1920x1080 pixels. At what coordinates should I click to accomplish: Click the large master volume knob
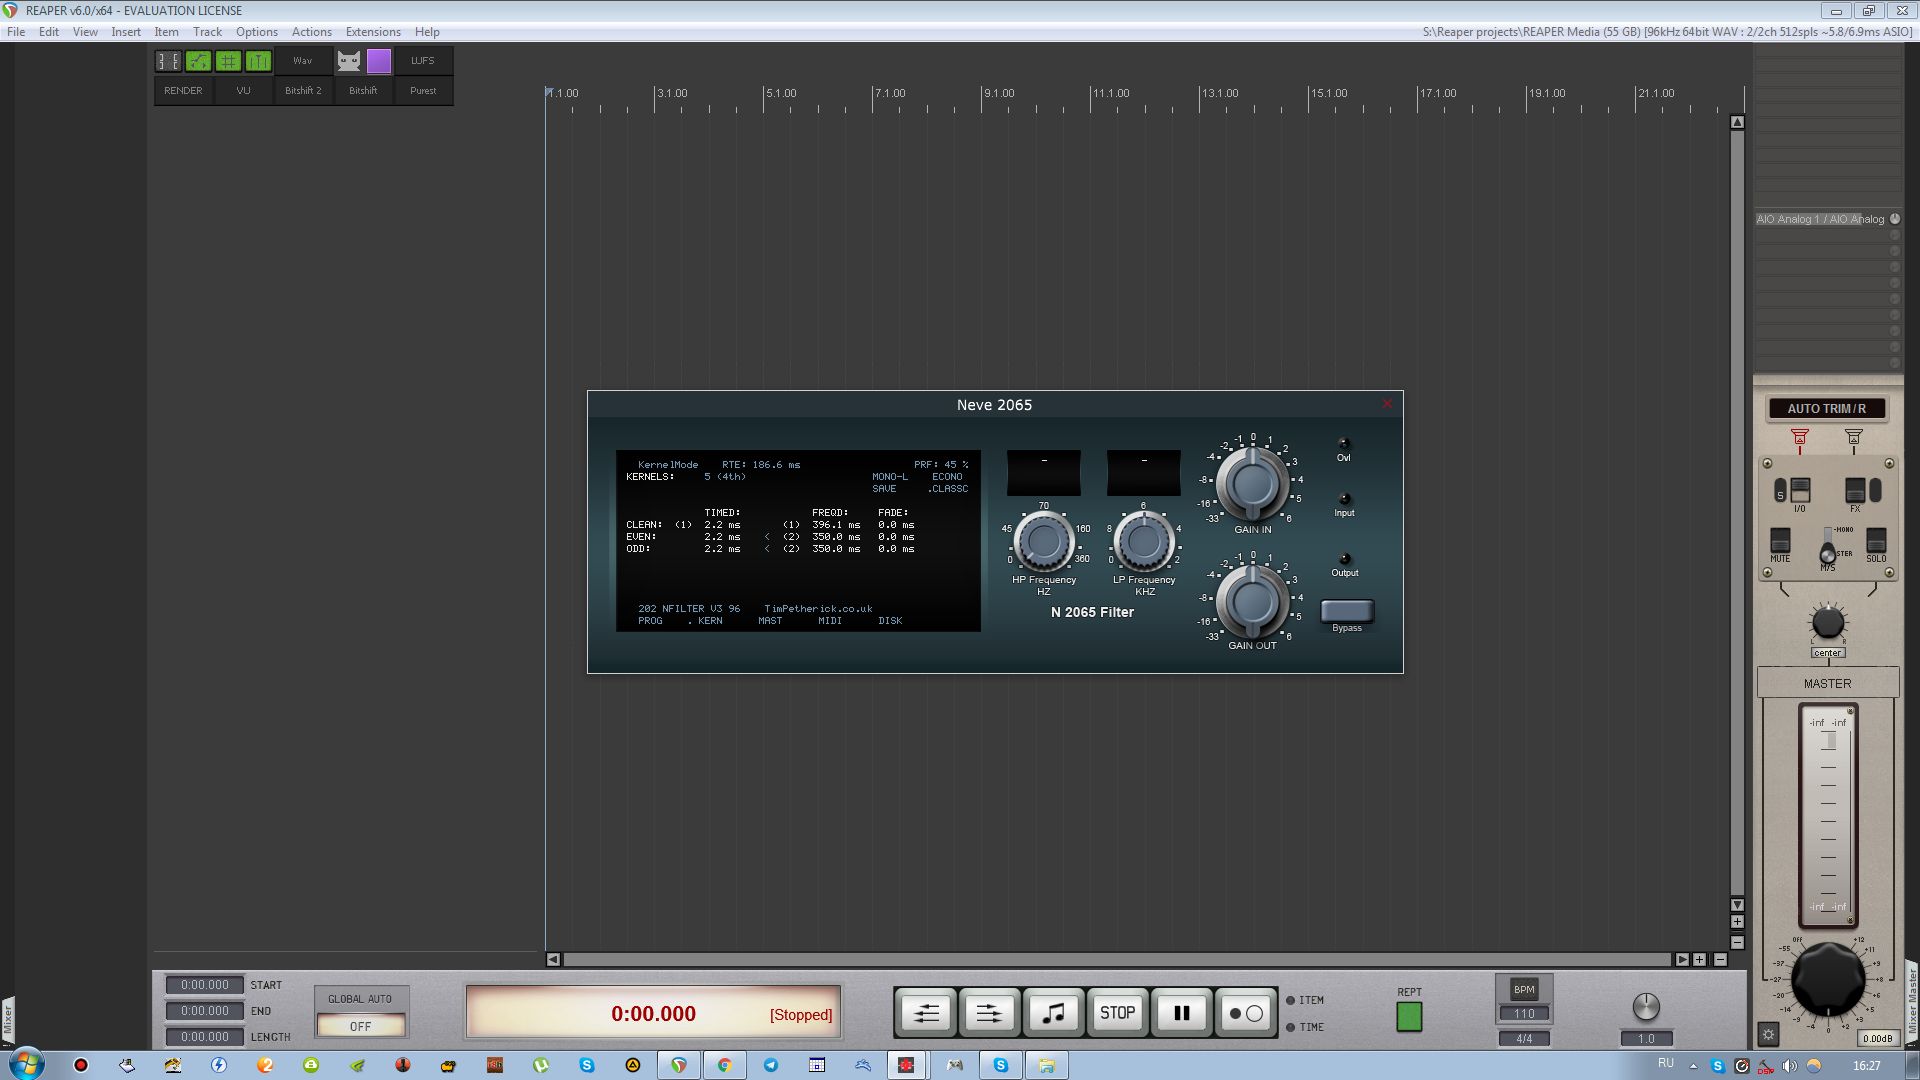[1828, 981]
